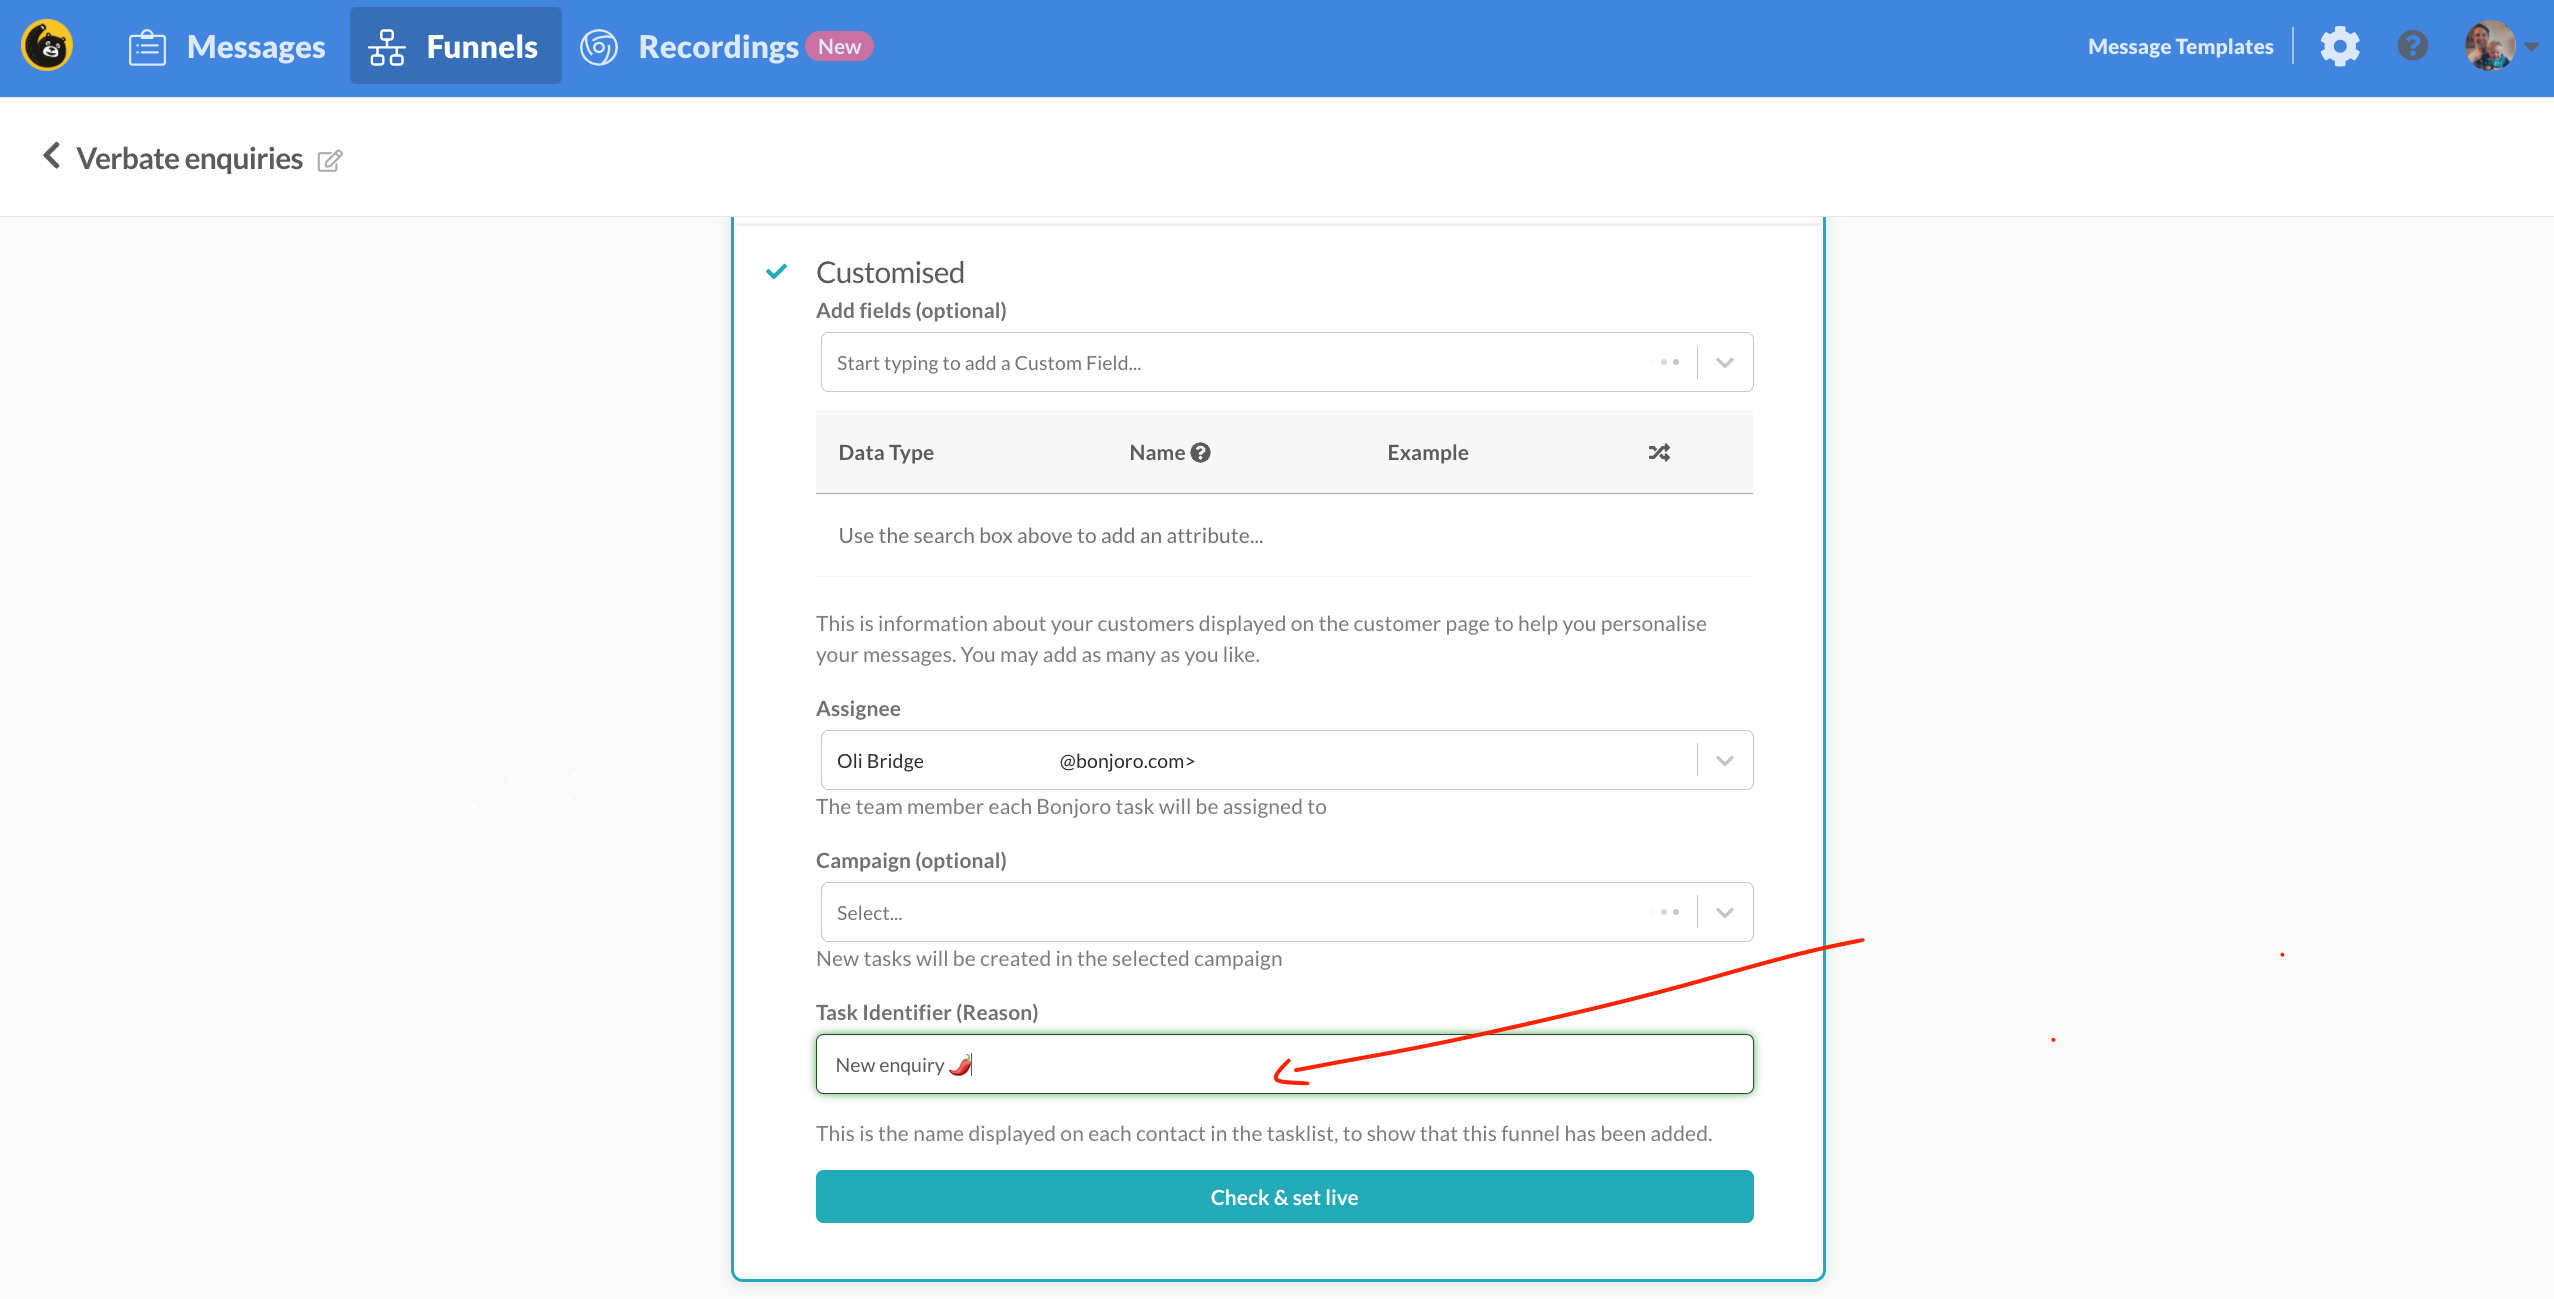
Task: Go back using the left chevron arrow
Action: (52, 156)
